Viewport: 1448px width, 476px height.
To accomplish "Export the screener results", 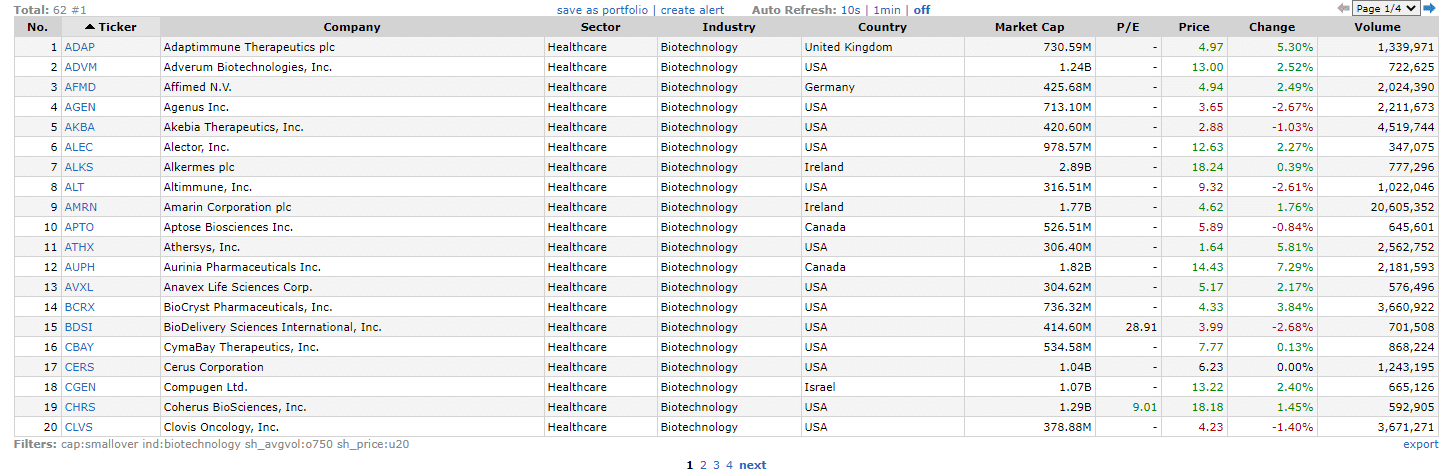I will 1420,444.
